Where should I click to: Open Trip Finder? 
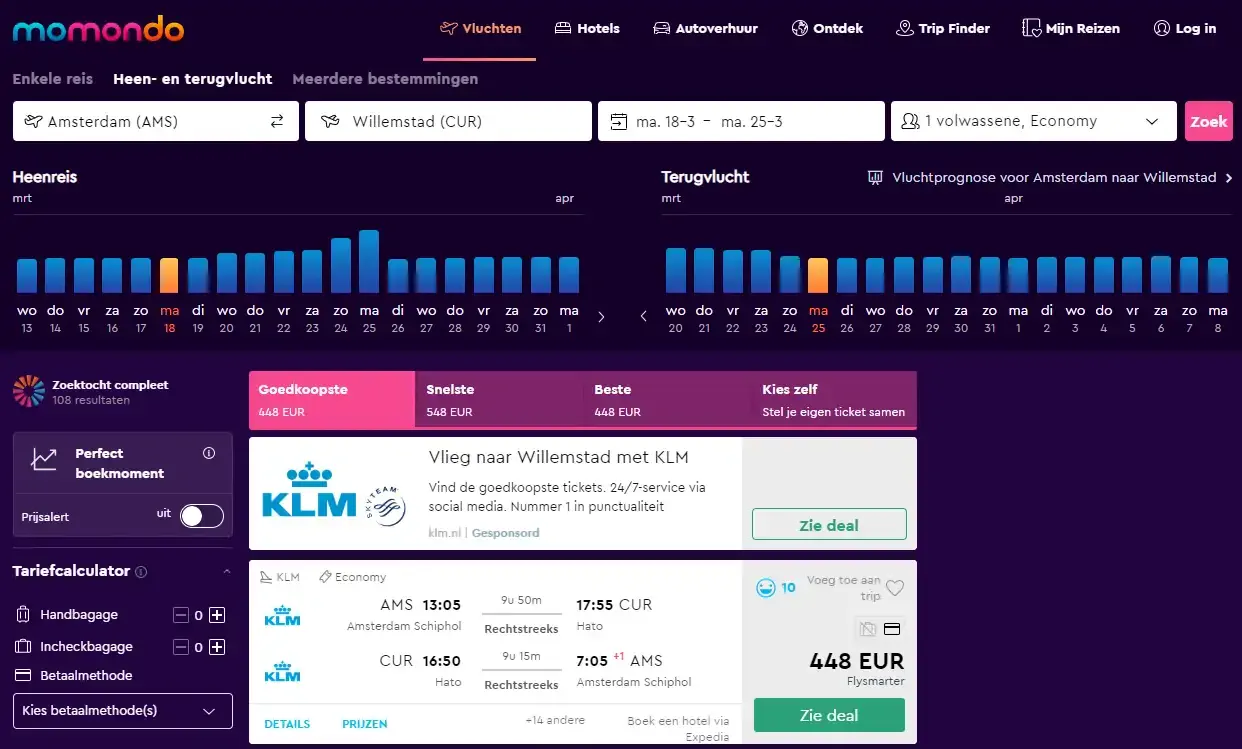(943, 28)
